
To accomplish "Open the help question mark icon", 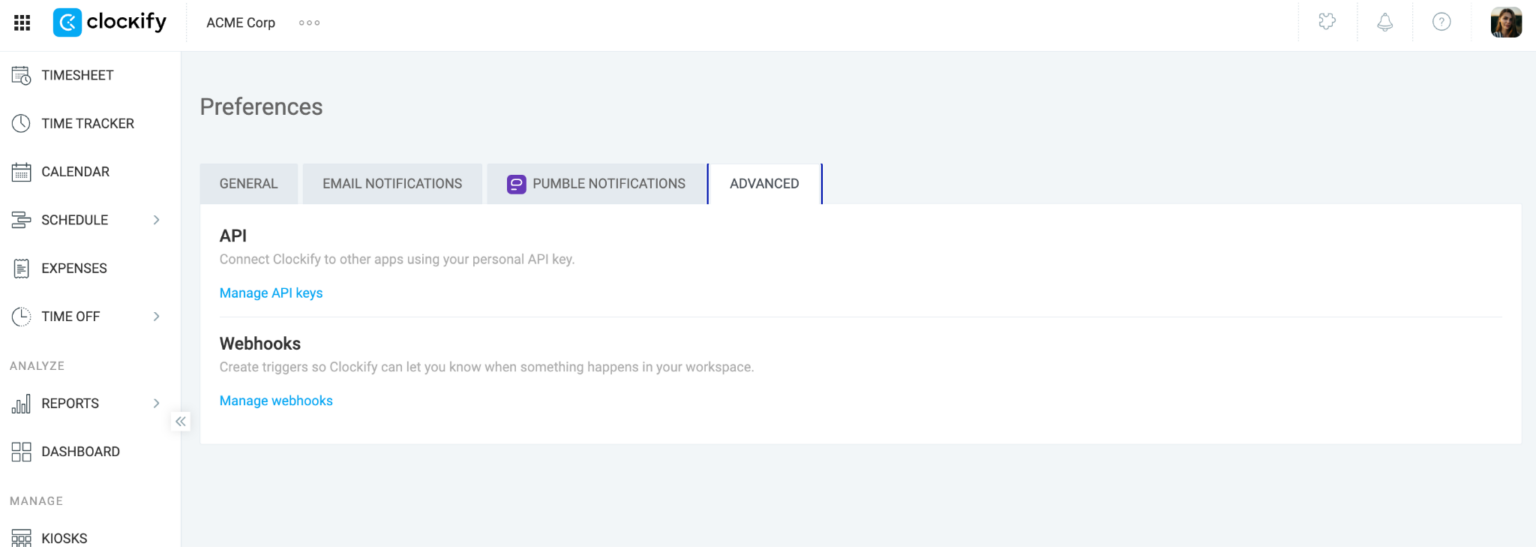I will [1441, 22].
